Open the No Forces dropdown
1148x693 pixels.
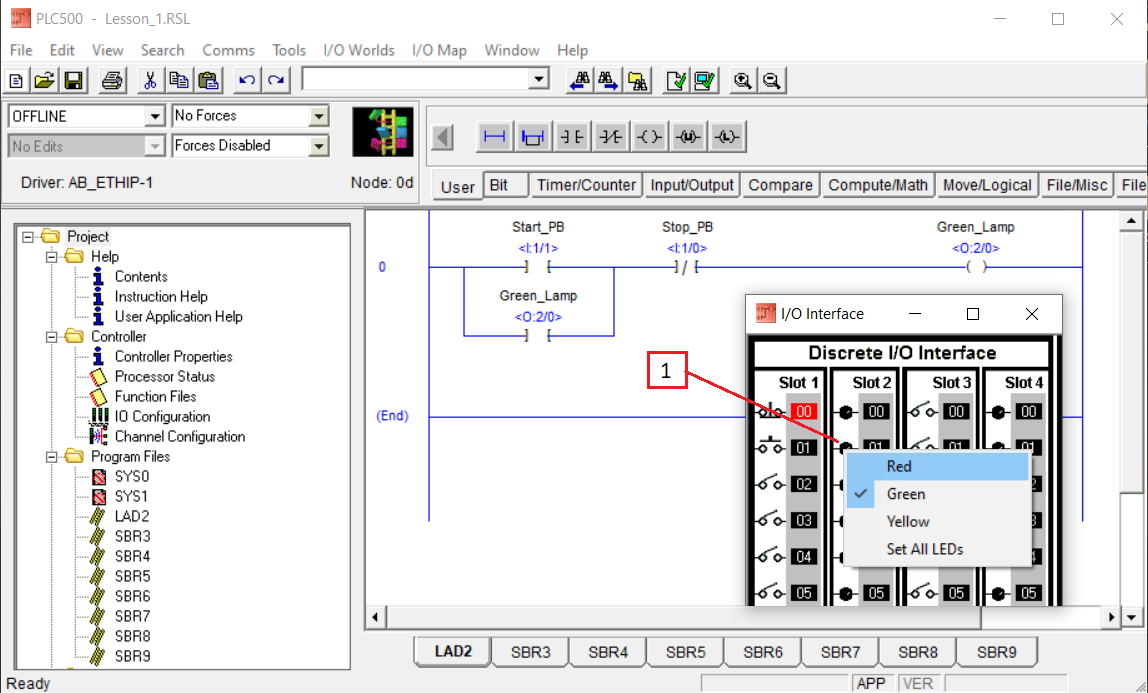[x=318, y=116]
